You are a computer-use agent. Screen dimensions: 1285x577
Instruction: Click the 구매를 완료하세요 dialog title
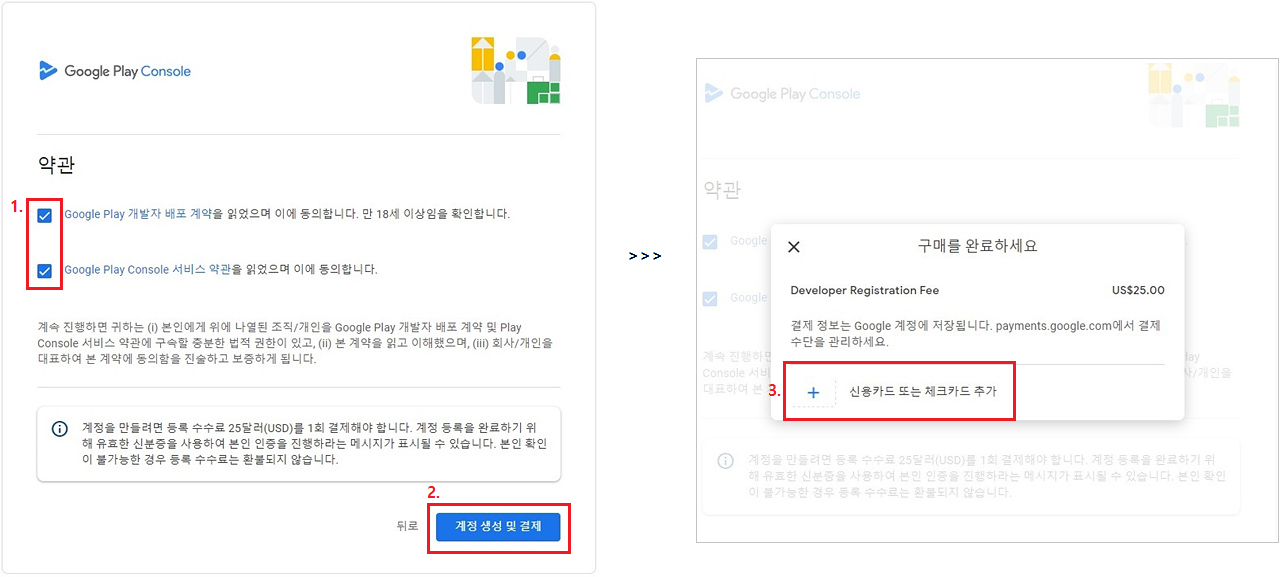click(977, 246)
